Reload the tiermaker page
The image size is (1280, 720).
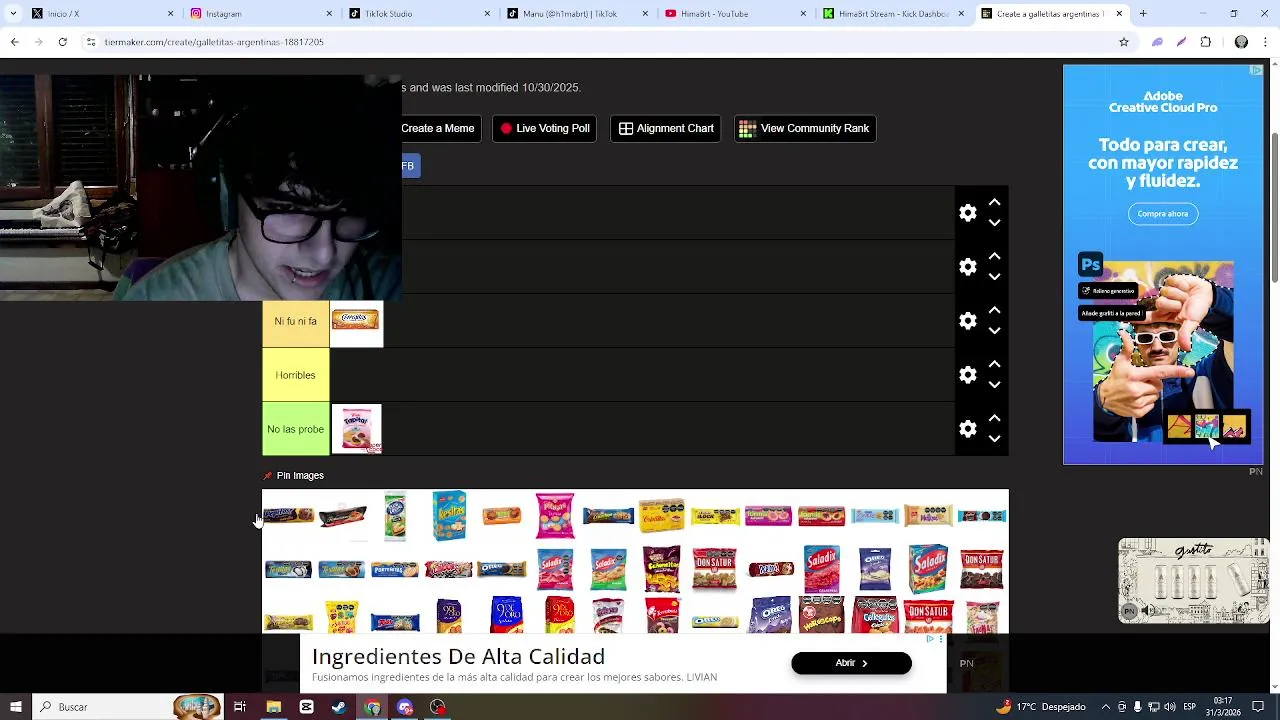point(62,42)
